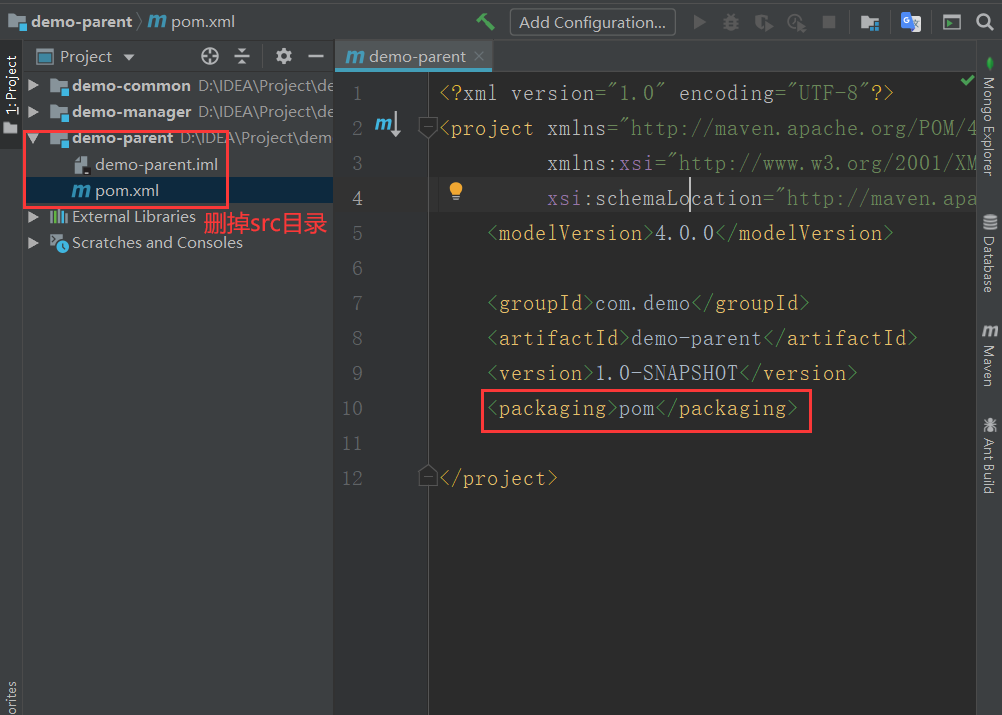The image size is (1002, 715).
Task: Click the packaging pom line in editor
Action: [642, 408]
